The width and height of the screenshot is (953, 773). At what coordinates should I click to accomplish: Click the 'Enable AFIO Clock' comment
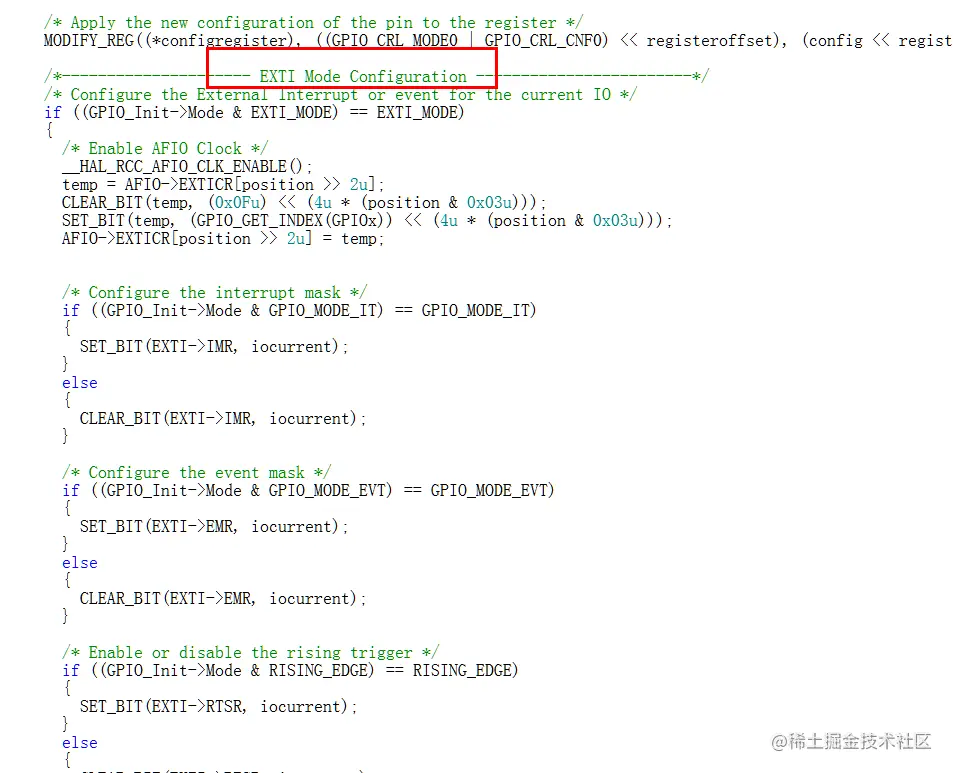tap(165, 148)
